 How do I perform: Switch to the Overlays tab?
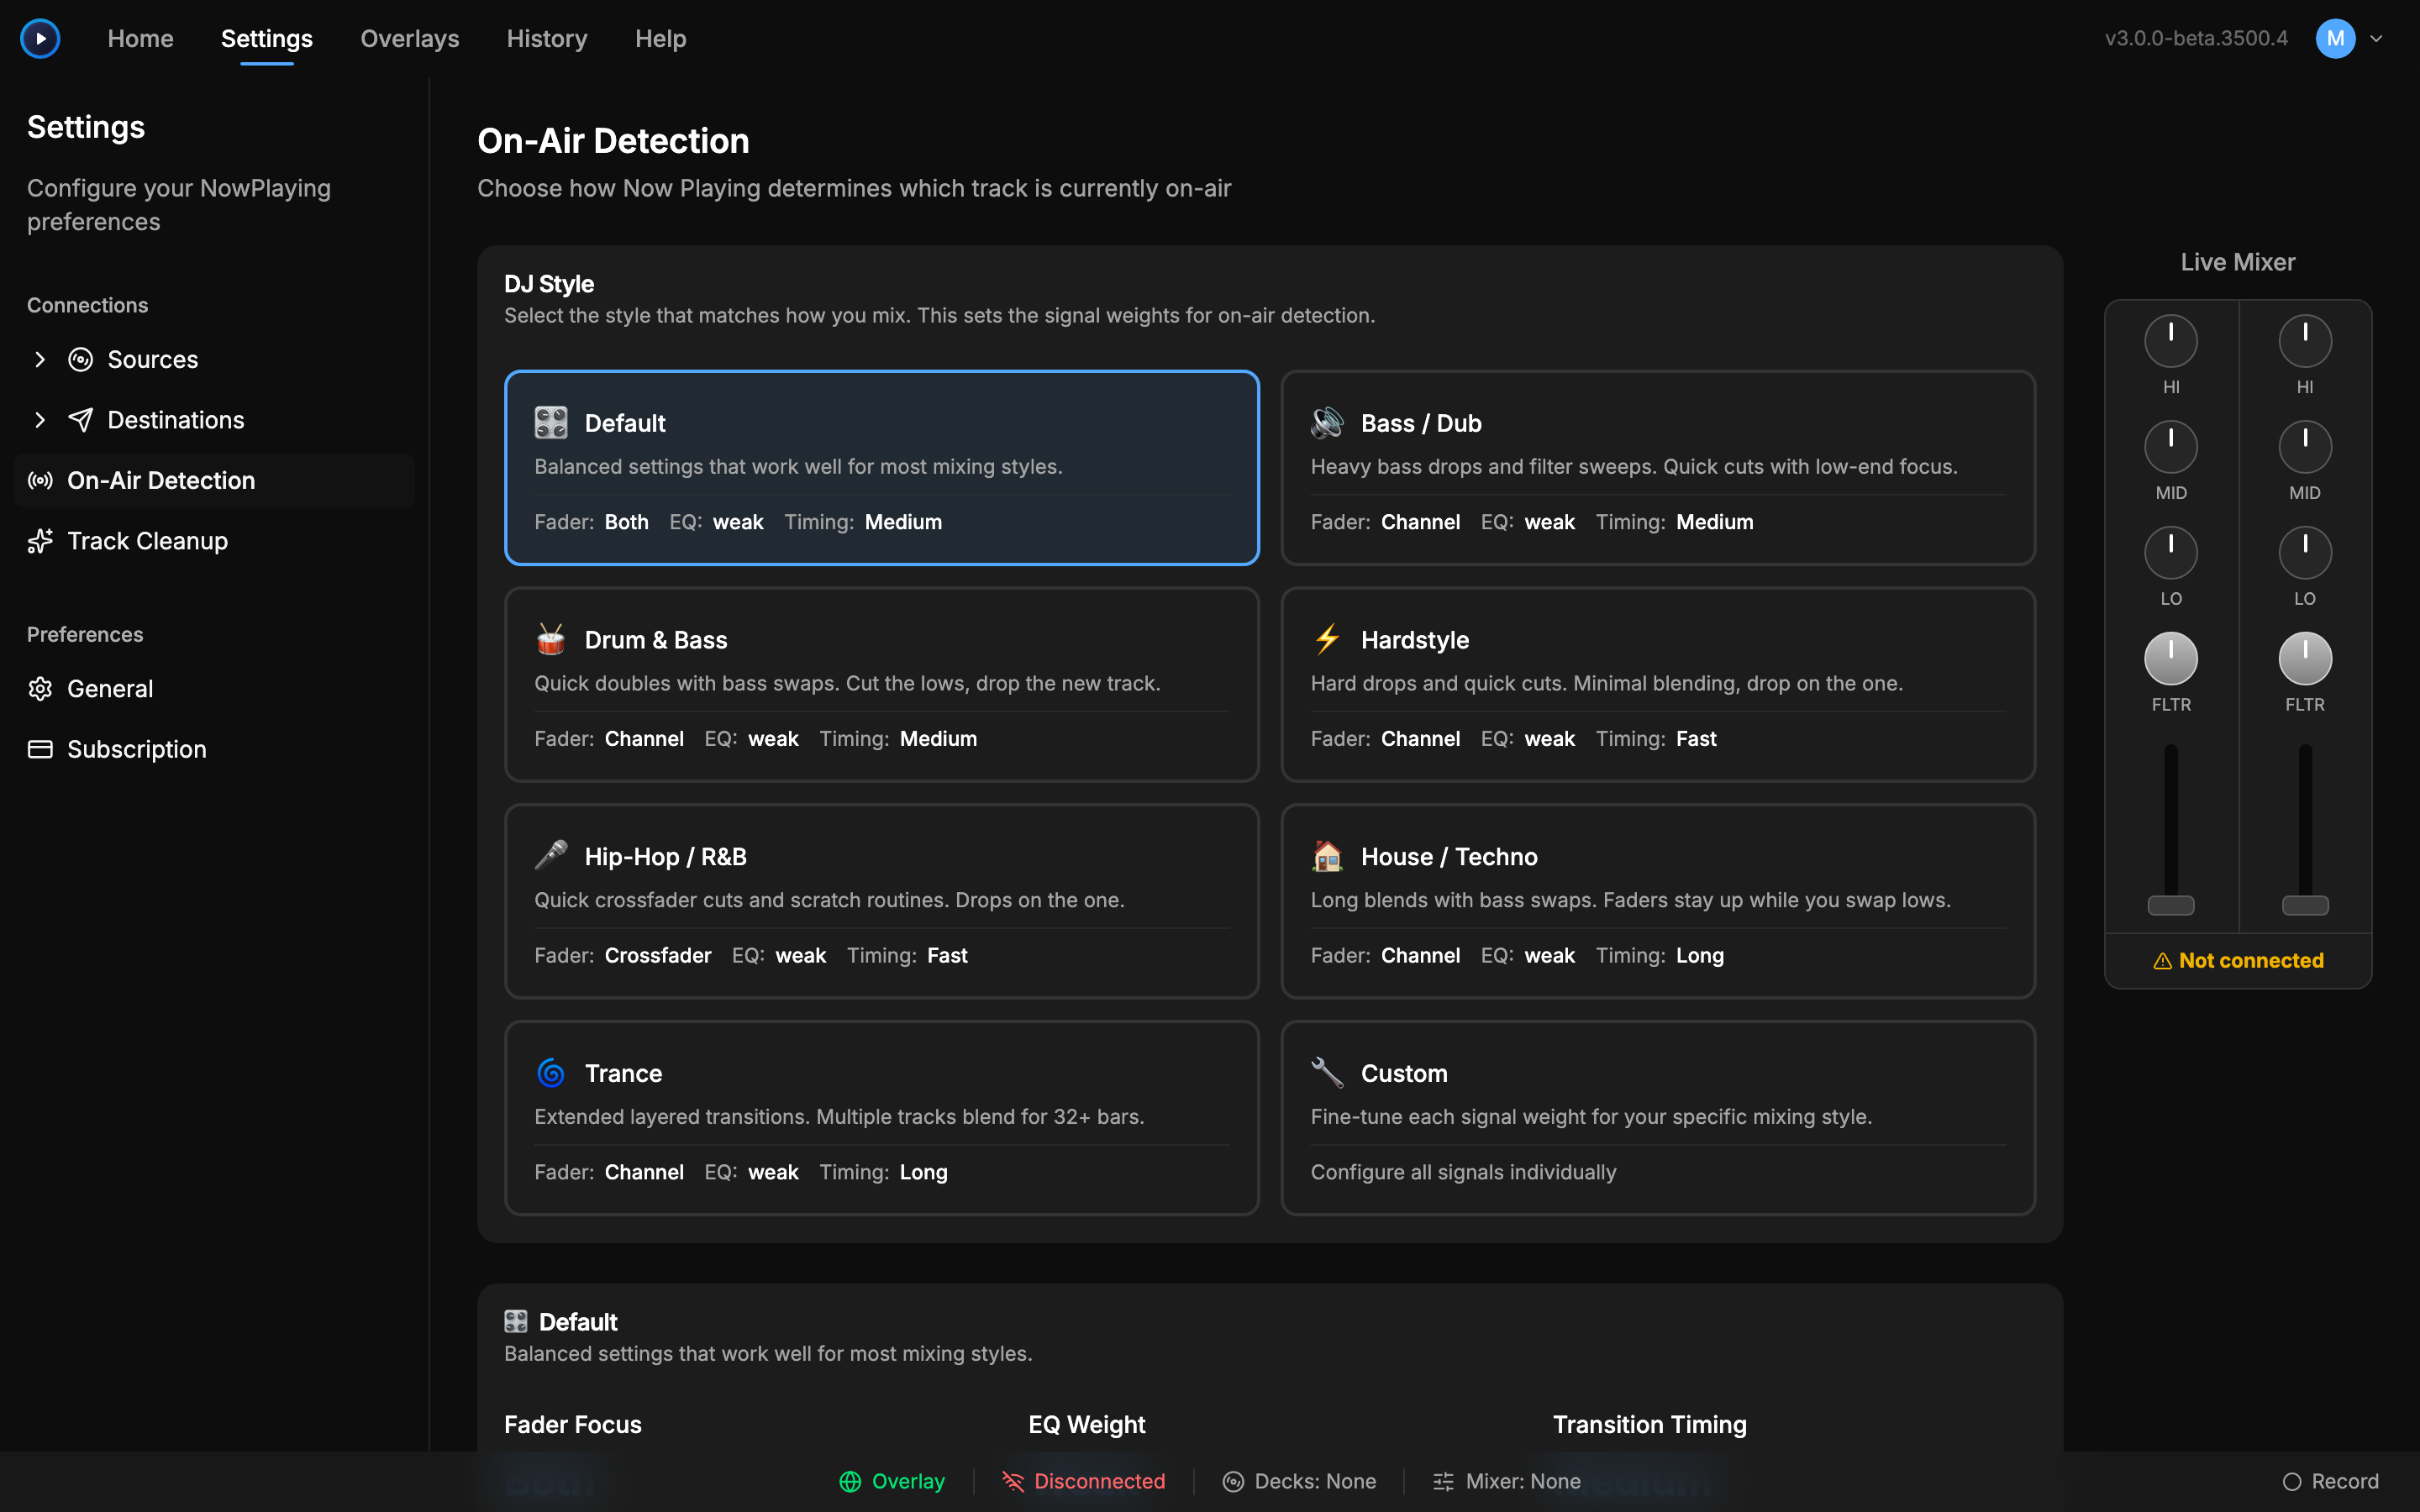pos(410,39)
